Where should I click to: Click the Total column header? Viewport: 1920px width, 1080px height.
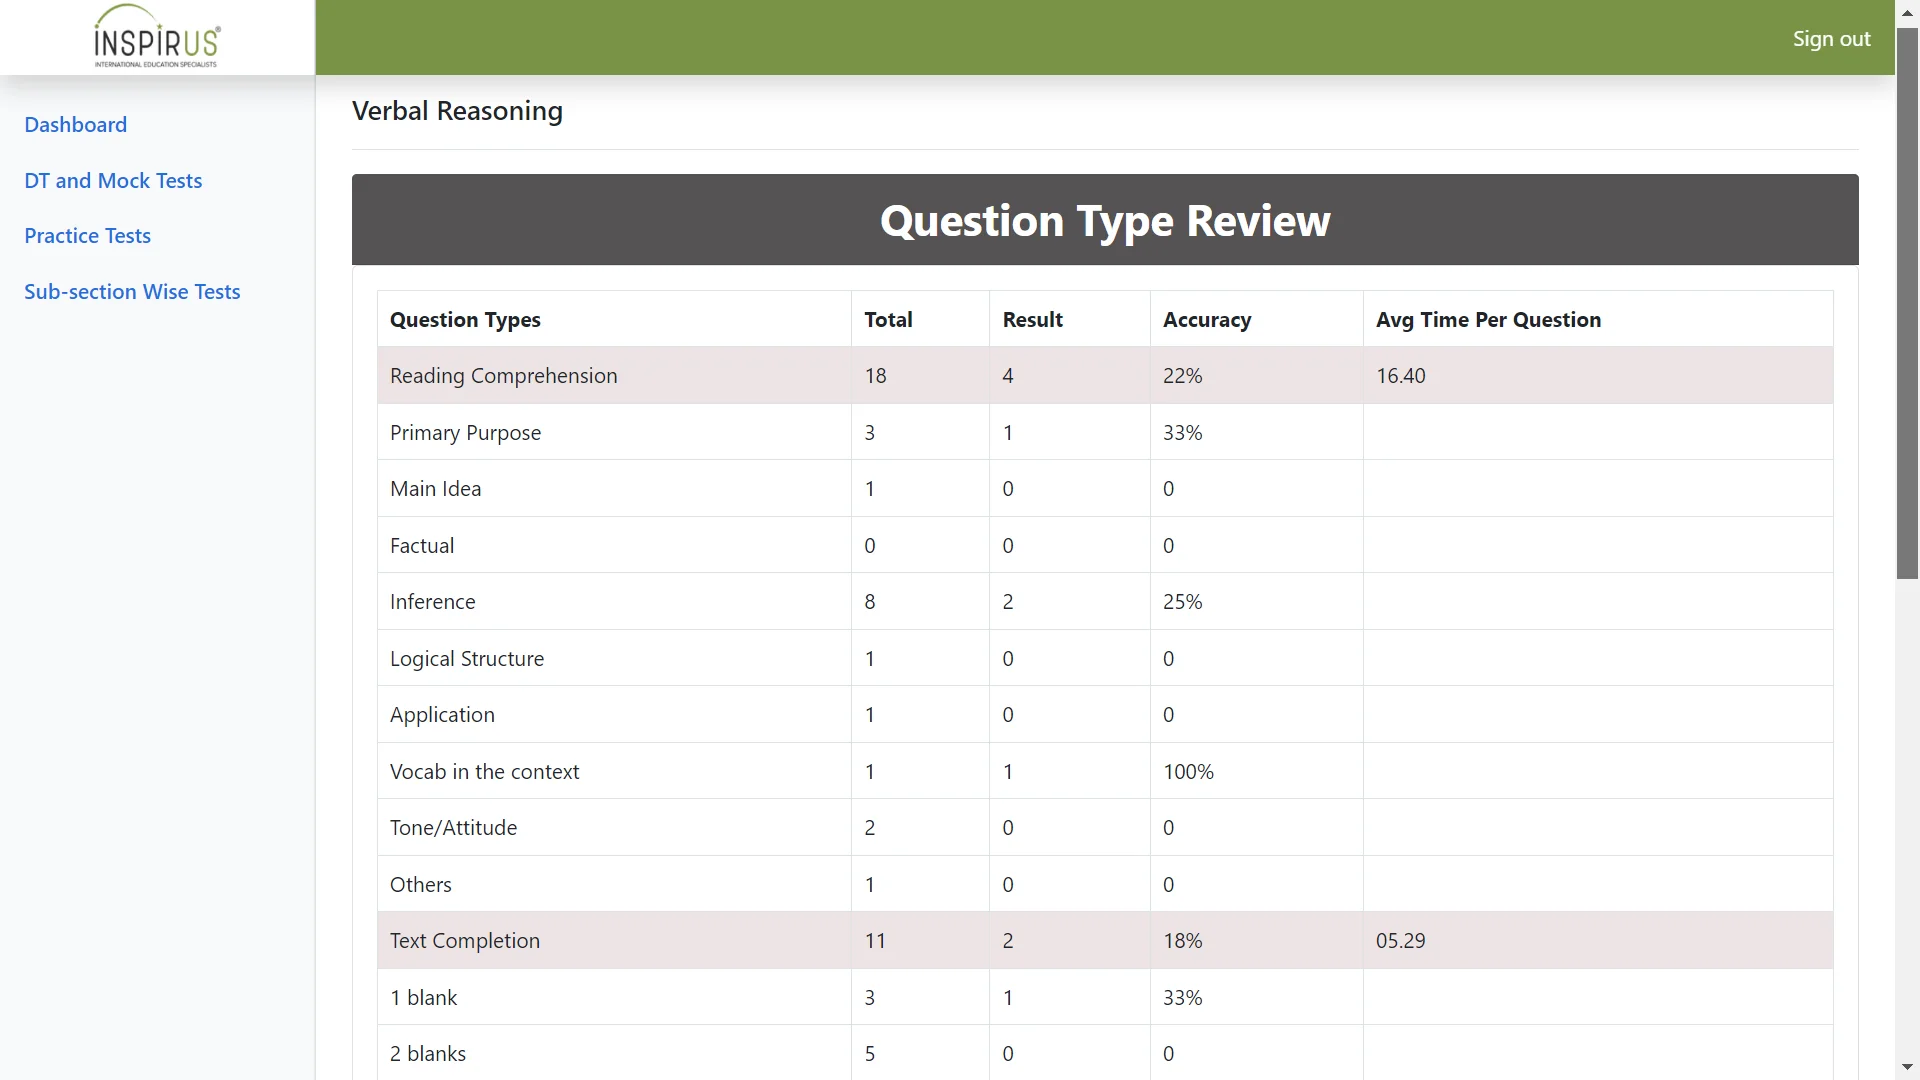pyautogui.click(x=888, y=320)
